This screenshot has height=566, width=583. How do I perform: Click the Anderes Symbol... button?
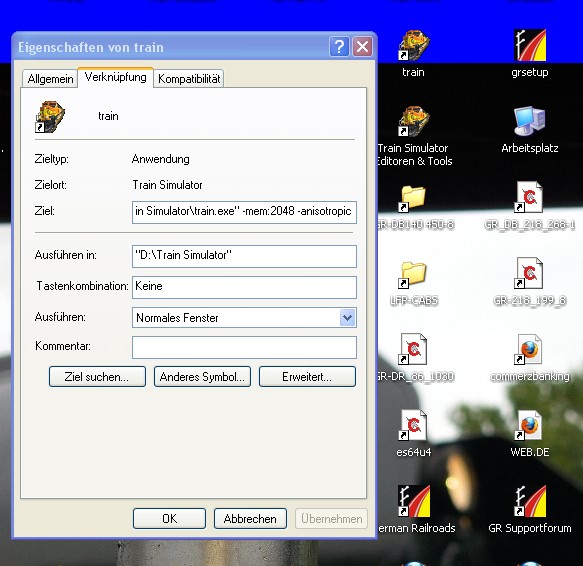click(202, 377)
